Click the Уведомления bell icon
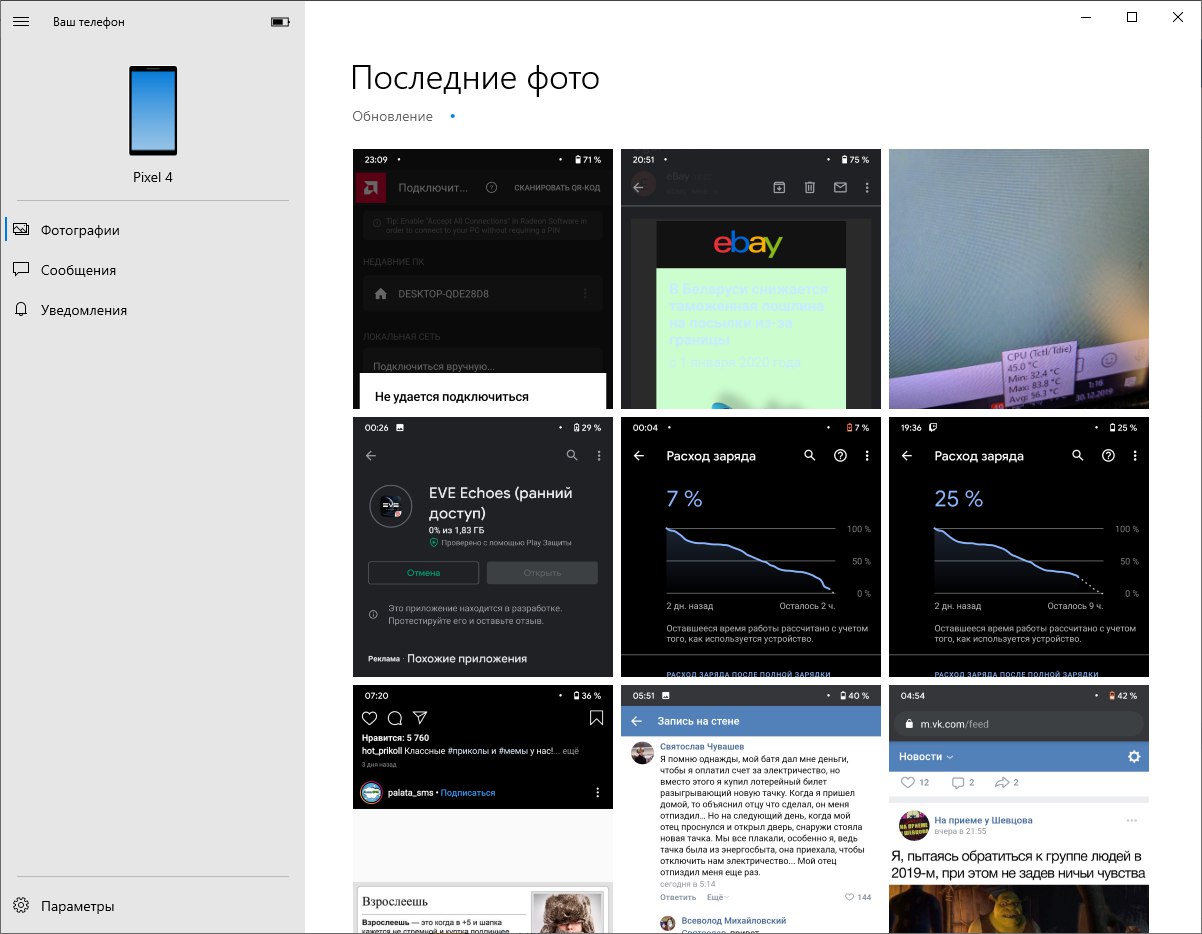1202x934 pixels. click(x=21, y=310)
